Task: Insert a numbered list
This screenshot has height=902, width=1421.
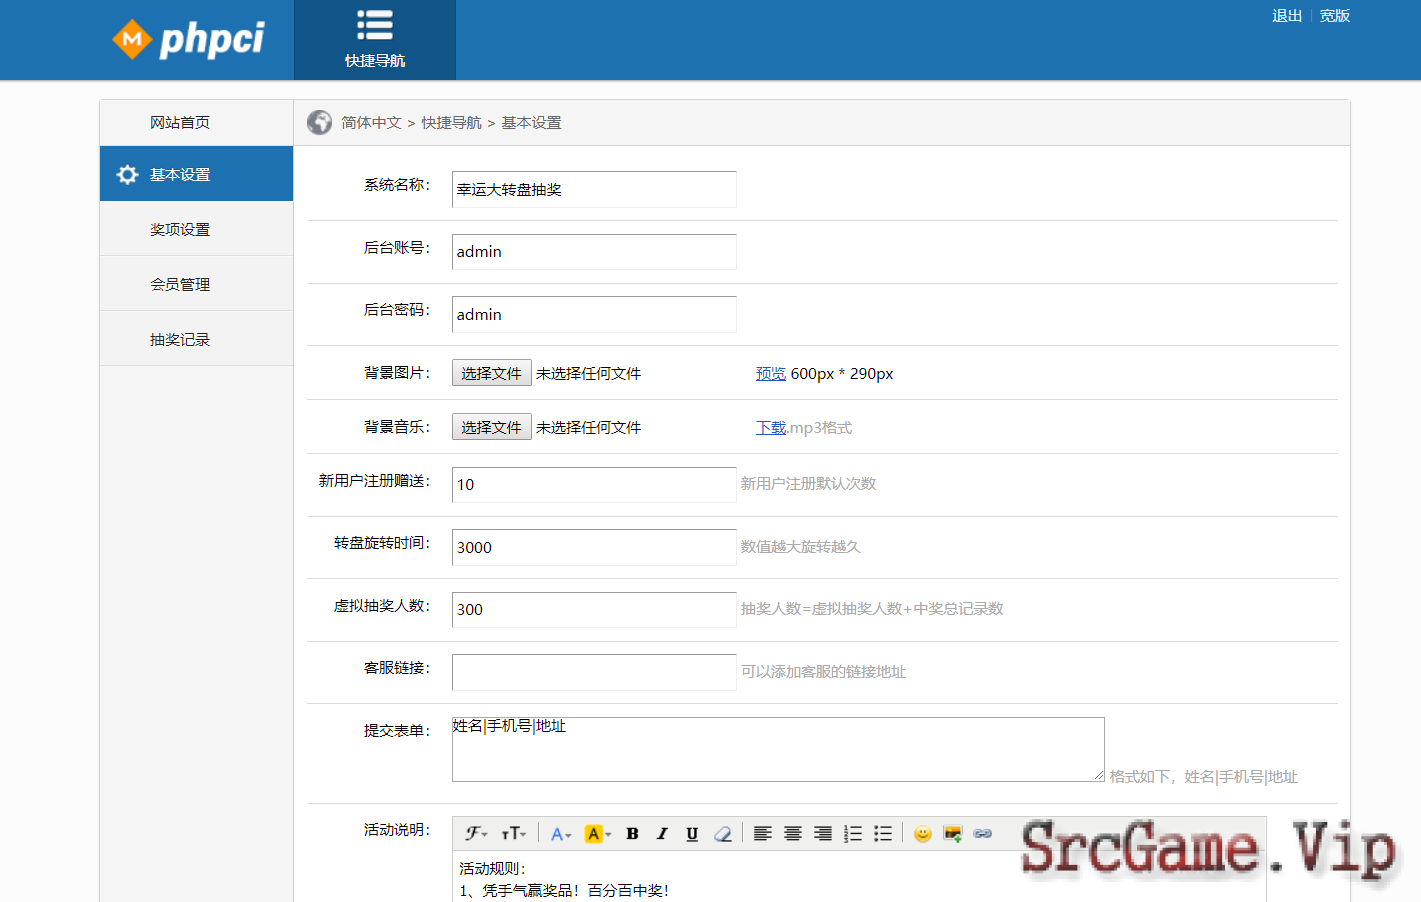Action: [853, 834]
